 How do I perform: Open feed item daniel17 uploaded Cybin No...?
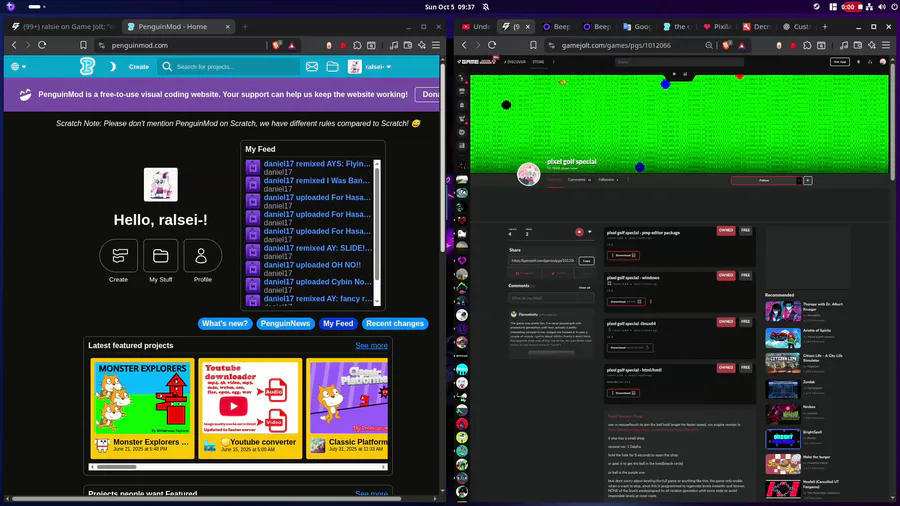pyautogui.click(x=317, y=282)
